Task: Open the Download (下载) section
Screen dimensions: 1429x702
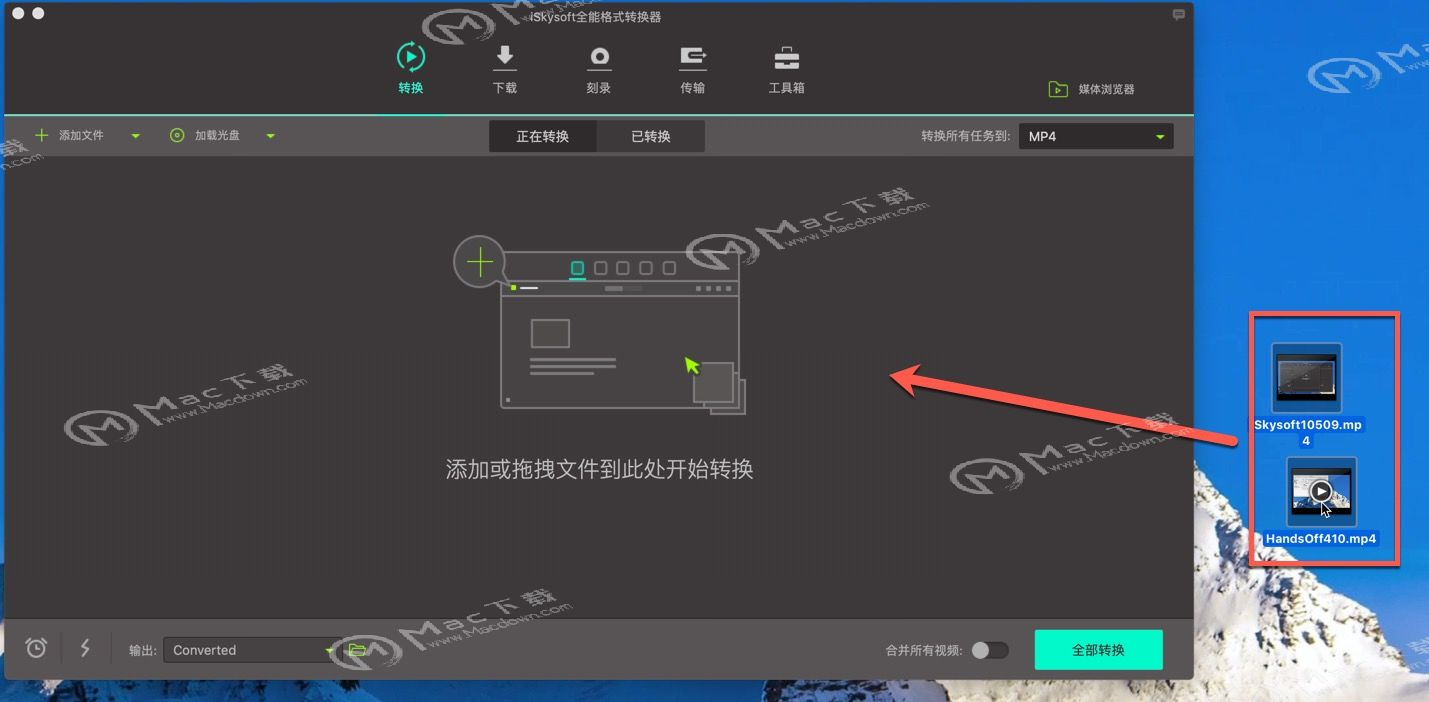Action: 505,68
